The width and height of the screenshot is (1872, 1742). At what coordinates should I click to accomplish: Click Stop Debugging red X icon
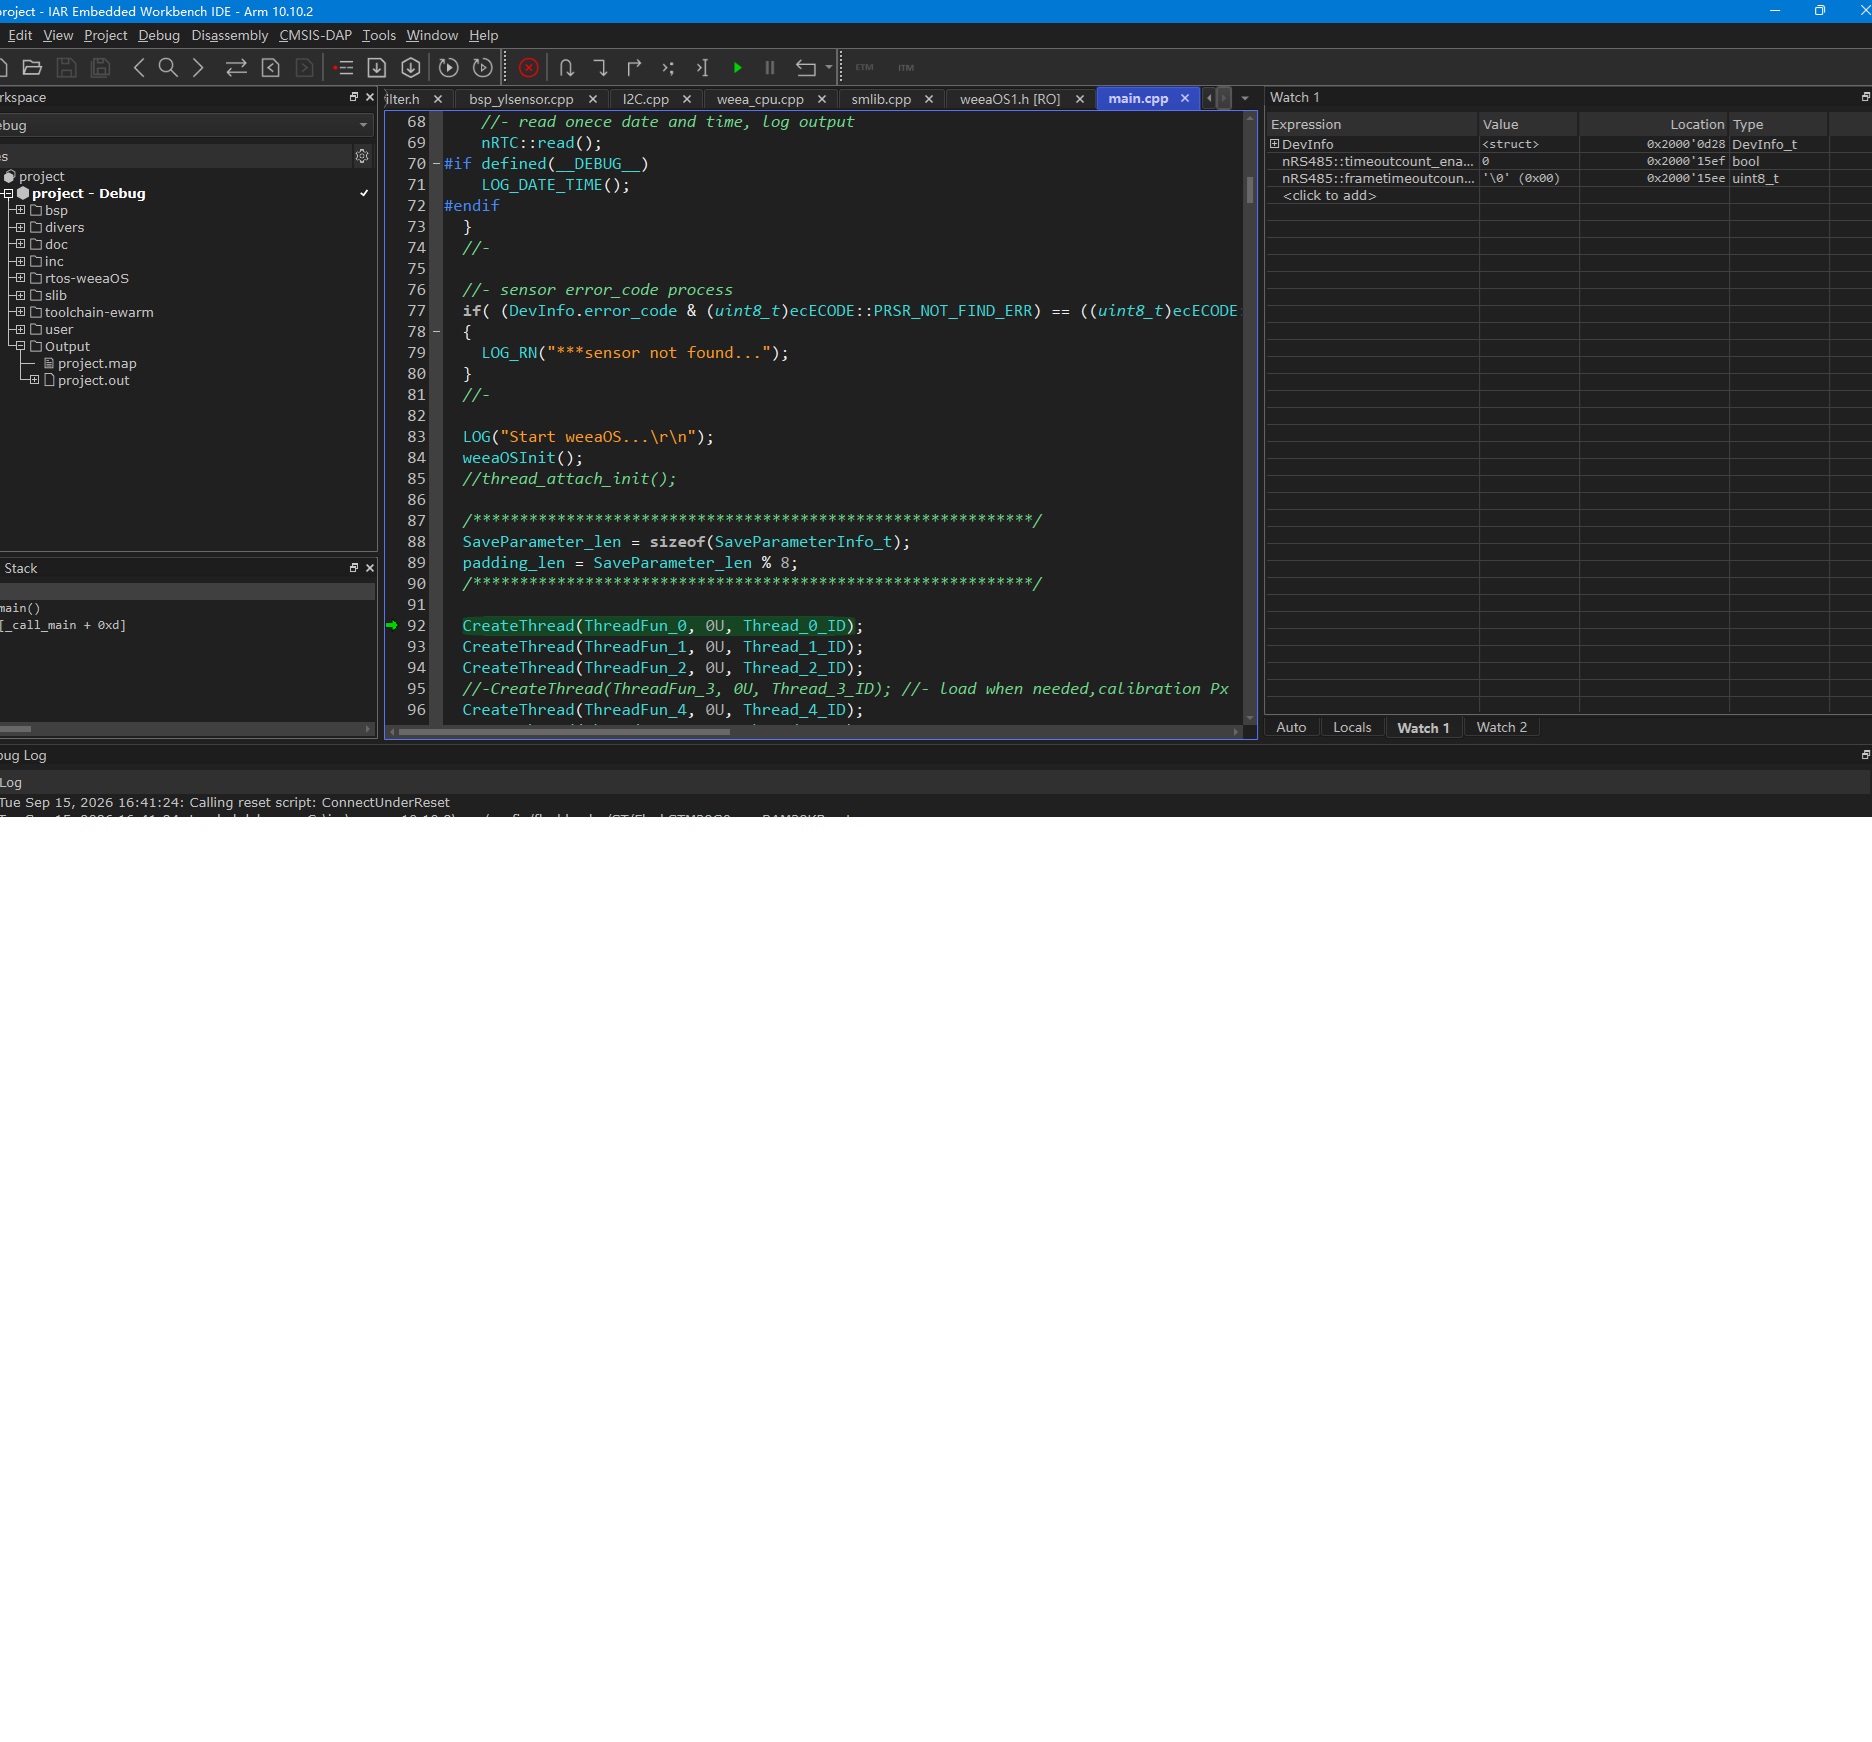click(x=529, y=68)
